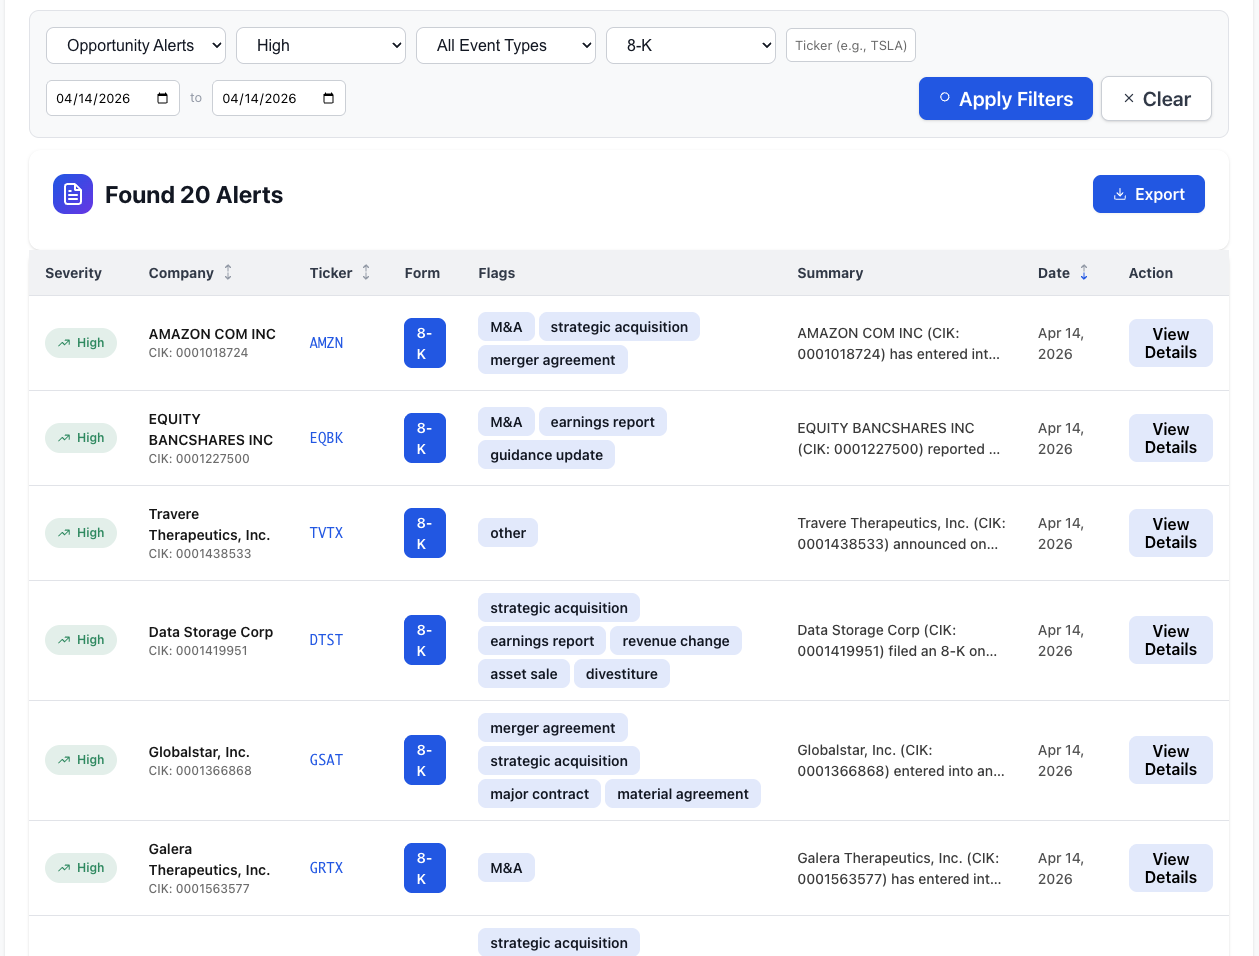Click the M&A flag in the Amazon row
Screen dimensions: 1259x956
(506, 327)
